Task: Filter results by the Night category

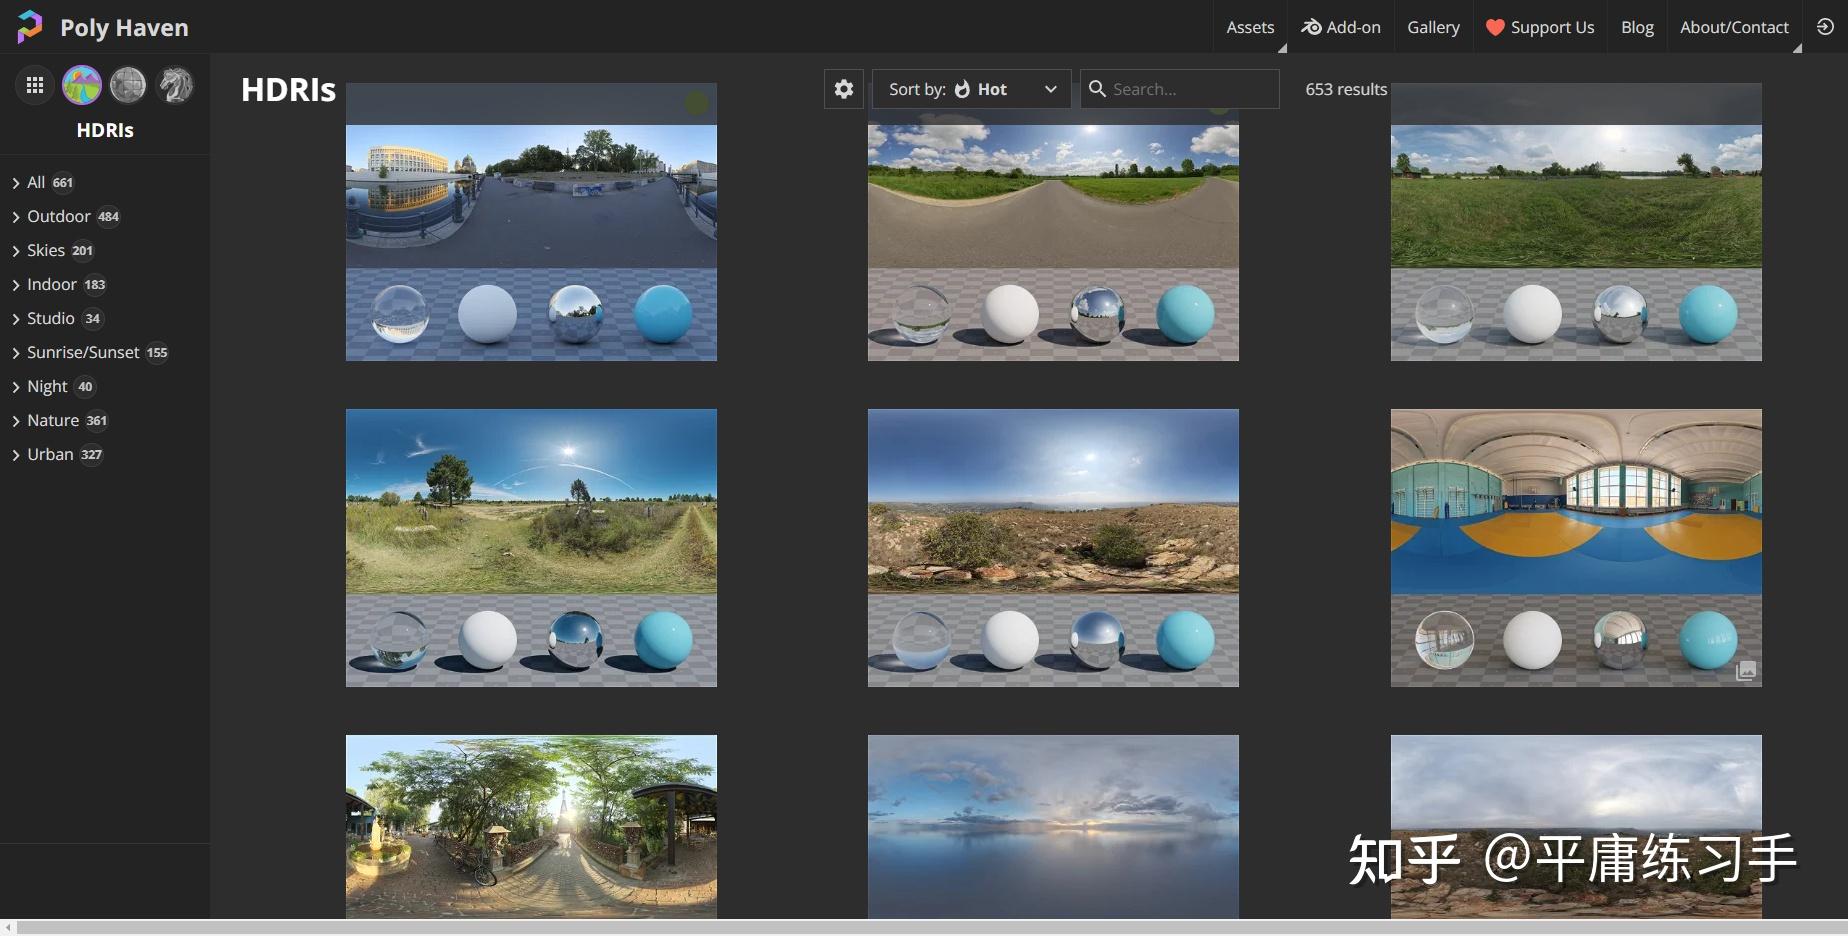Action: click(x=46, y=386)
